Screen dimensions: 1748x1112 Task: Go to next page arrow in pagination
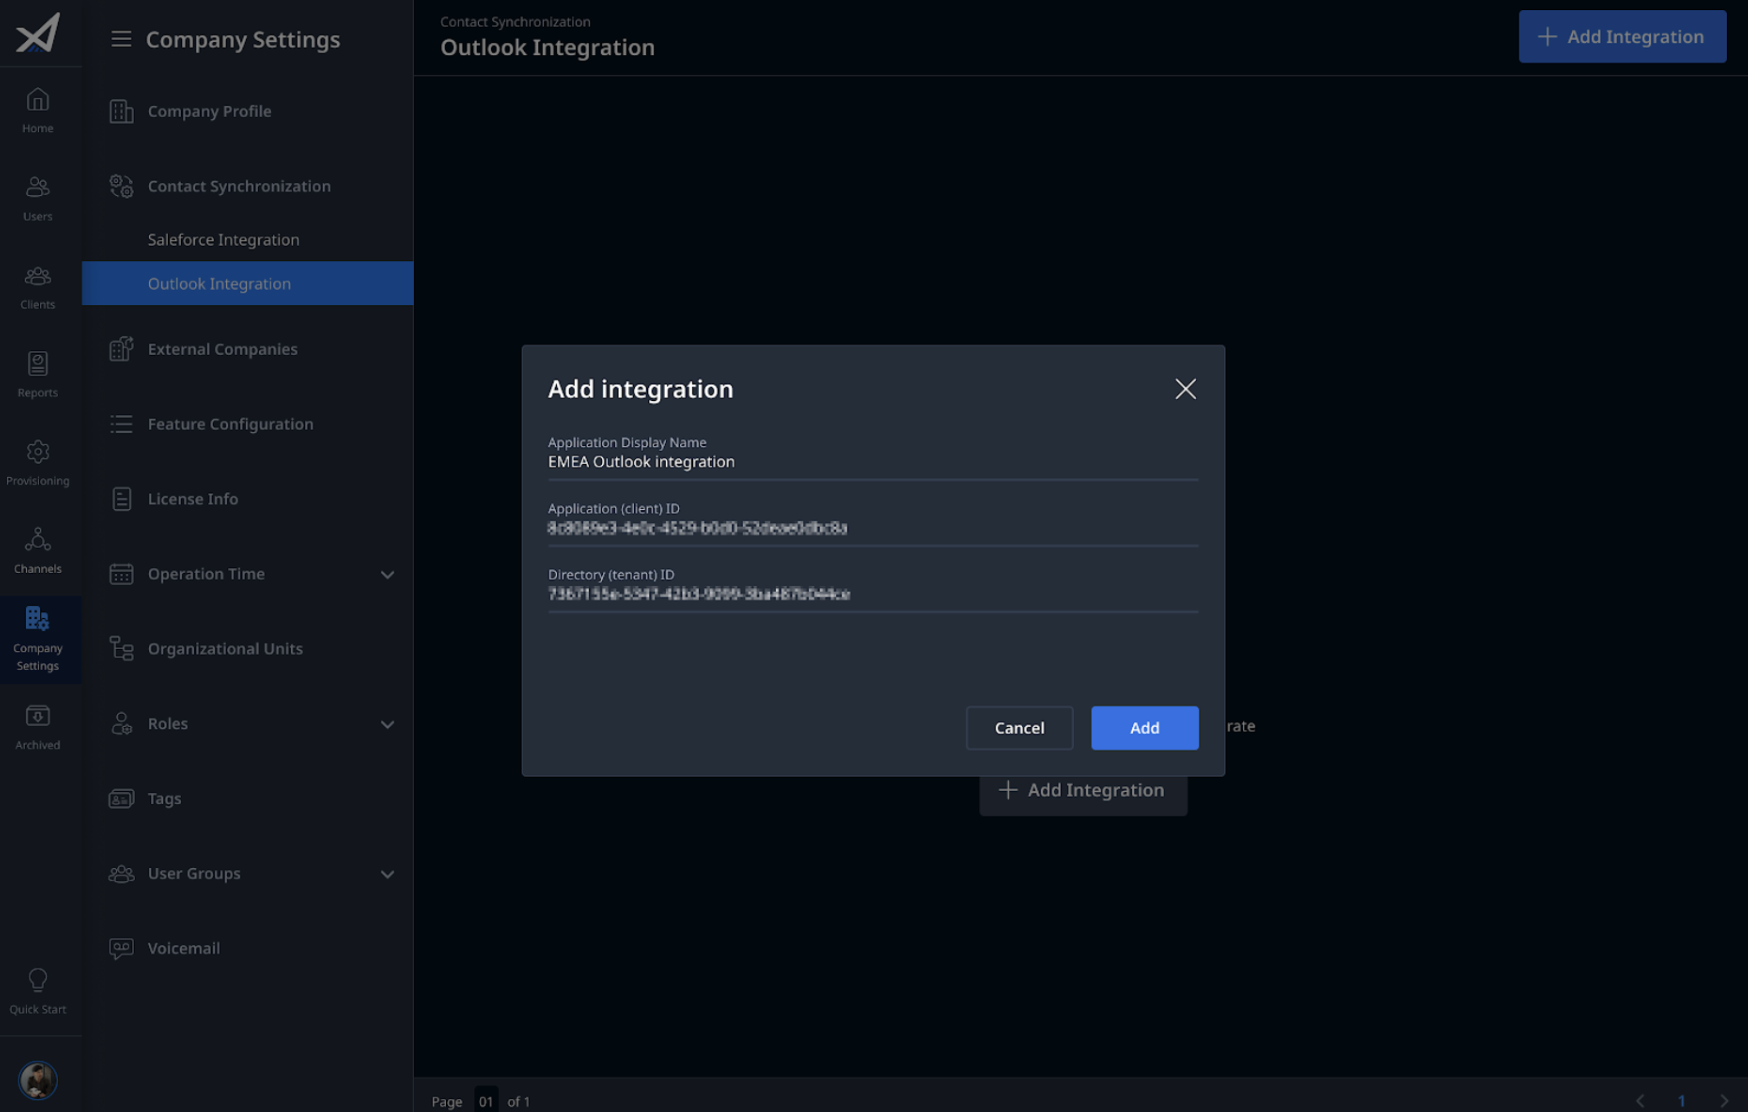pos(1724,1101)
